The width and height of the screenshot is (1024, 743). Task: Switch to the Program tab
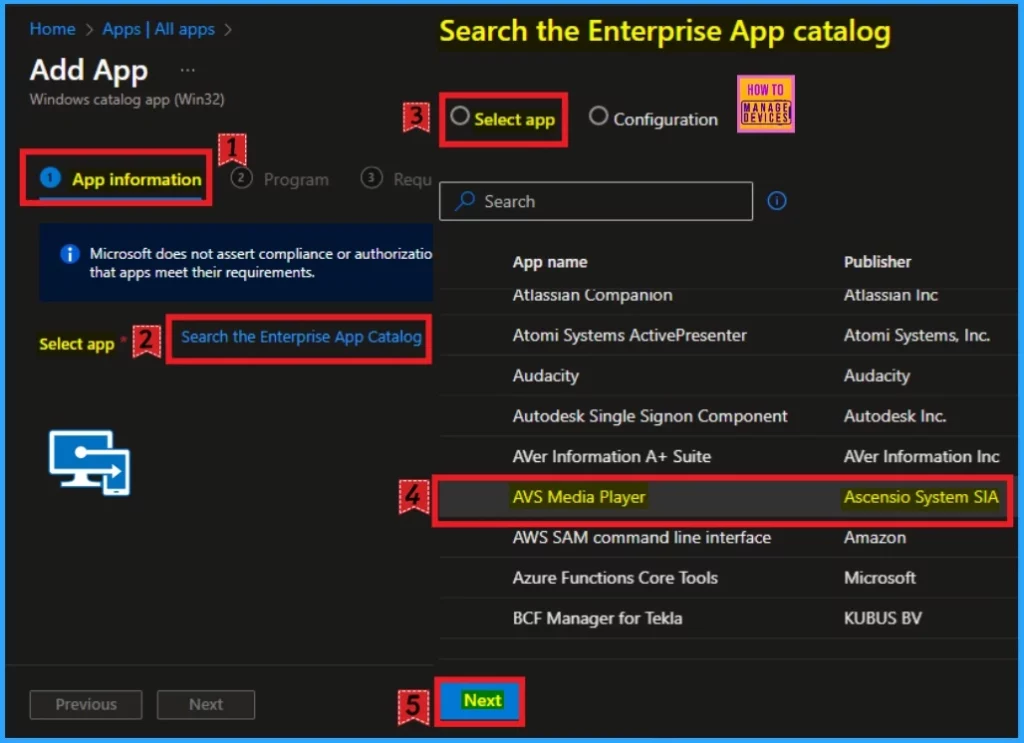coord(280,179)
